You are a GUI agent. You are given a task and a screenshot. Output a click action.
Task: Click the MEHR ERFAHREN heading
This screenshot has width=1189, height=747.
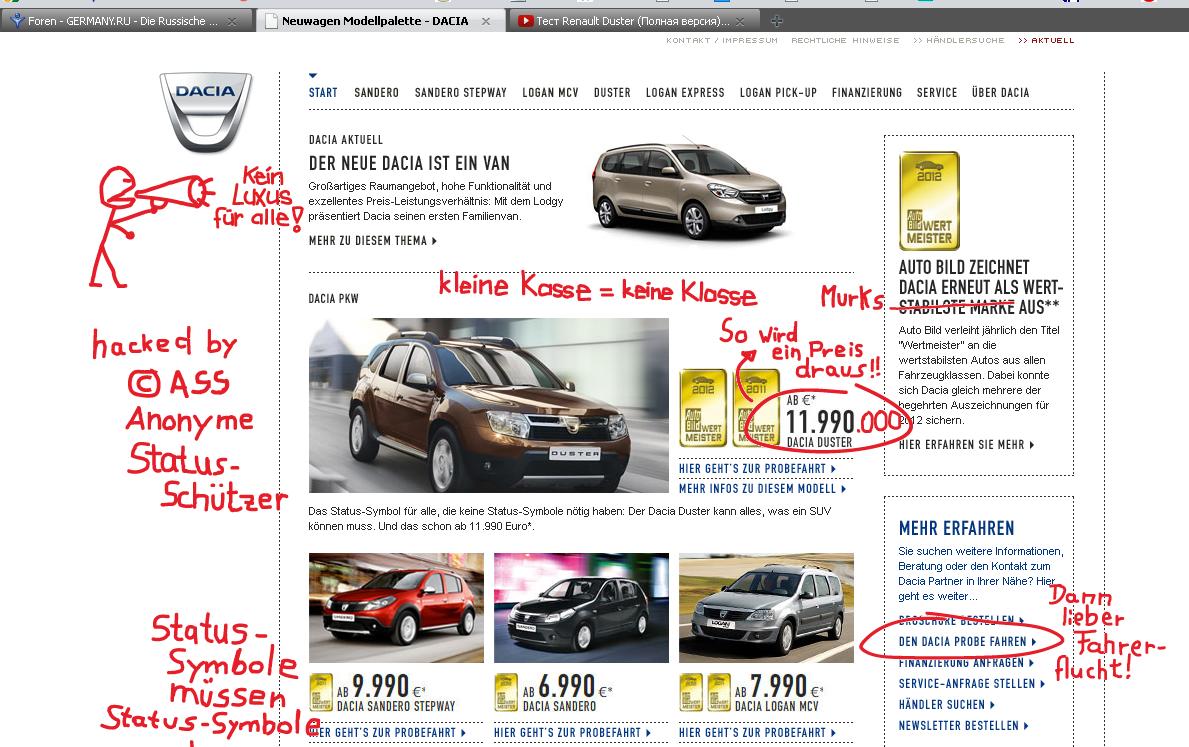tap(956, 528)
